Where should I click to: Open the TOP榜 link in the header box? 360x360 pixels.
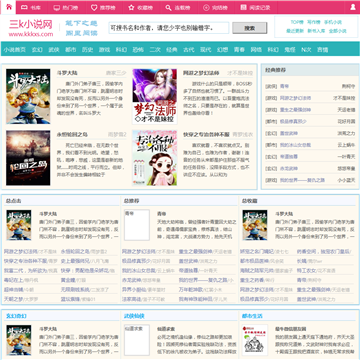tap(297, 22)
